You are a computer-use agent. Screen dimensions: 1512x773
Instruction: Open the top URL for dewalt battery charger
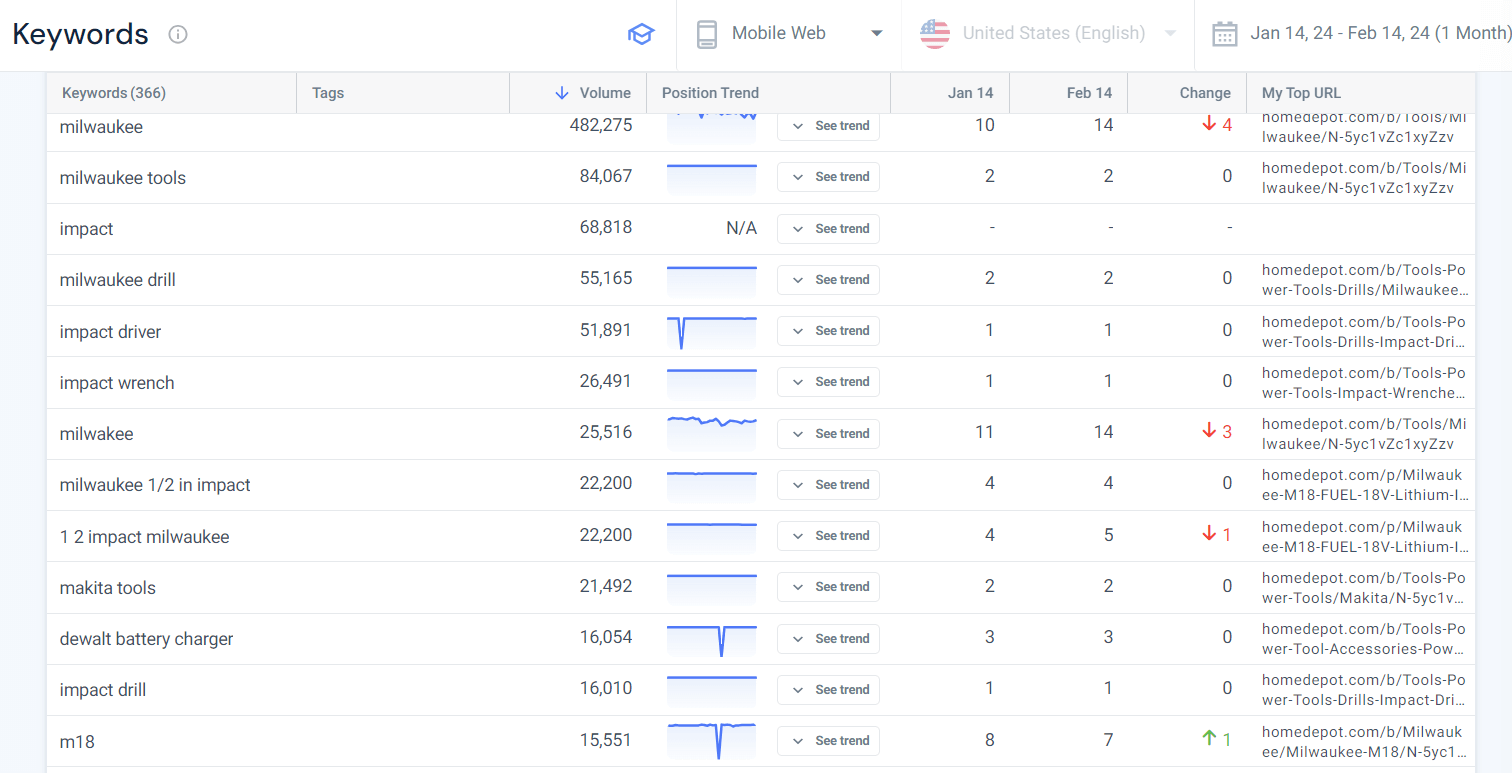[x=1364, y=639]
